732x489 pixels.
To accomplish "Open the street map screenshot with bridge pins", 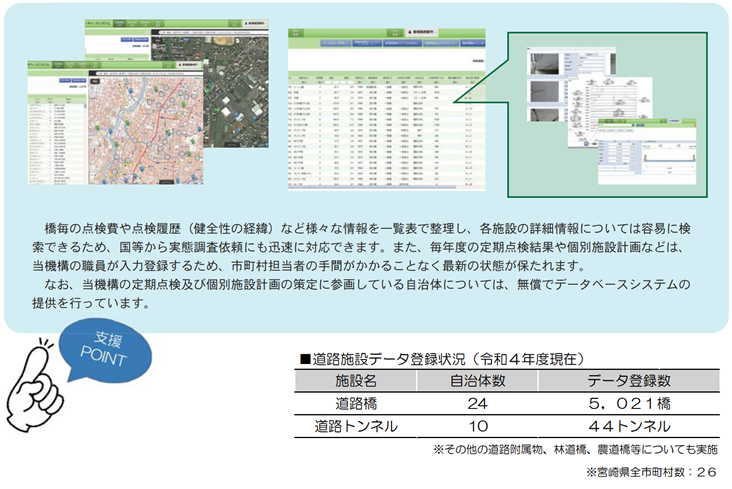I will (115, 122).
